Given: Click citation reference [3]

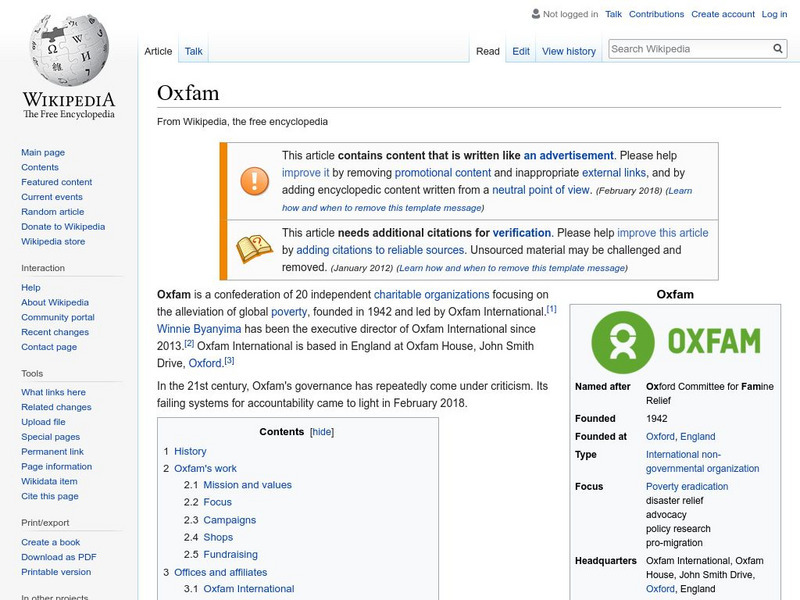Looking at the screenshot, I should click(229, 360).
